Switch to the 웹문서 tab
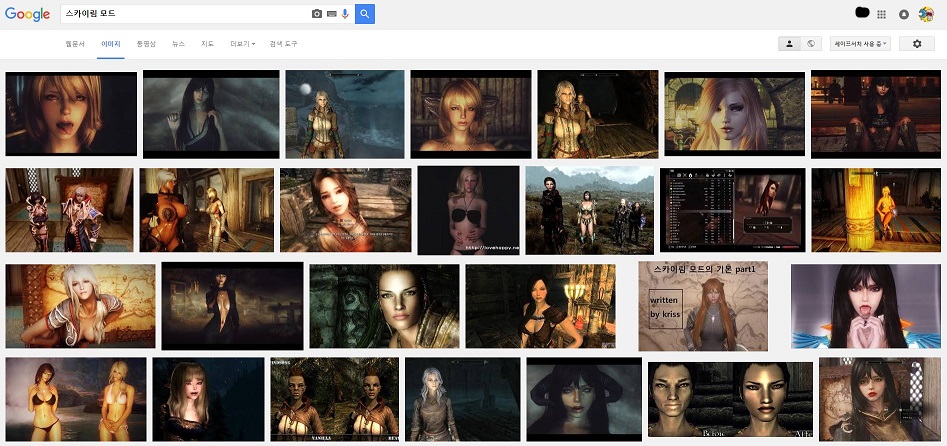Screen dimensions: 947x446 coord(75,44)
